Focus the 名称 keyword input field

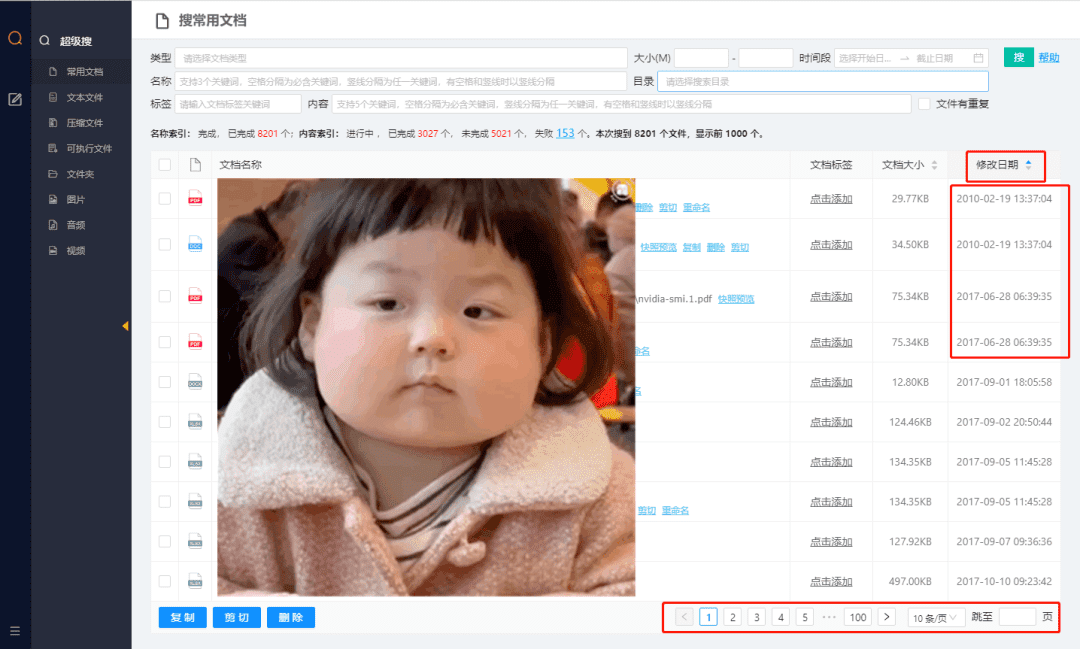click(x=401, y=81)
